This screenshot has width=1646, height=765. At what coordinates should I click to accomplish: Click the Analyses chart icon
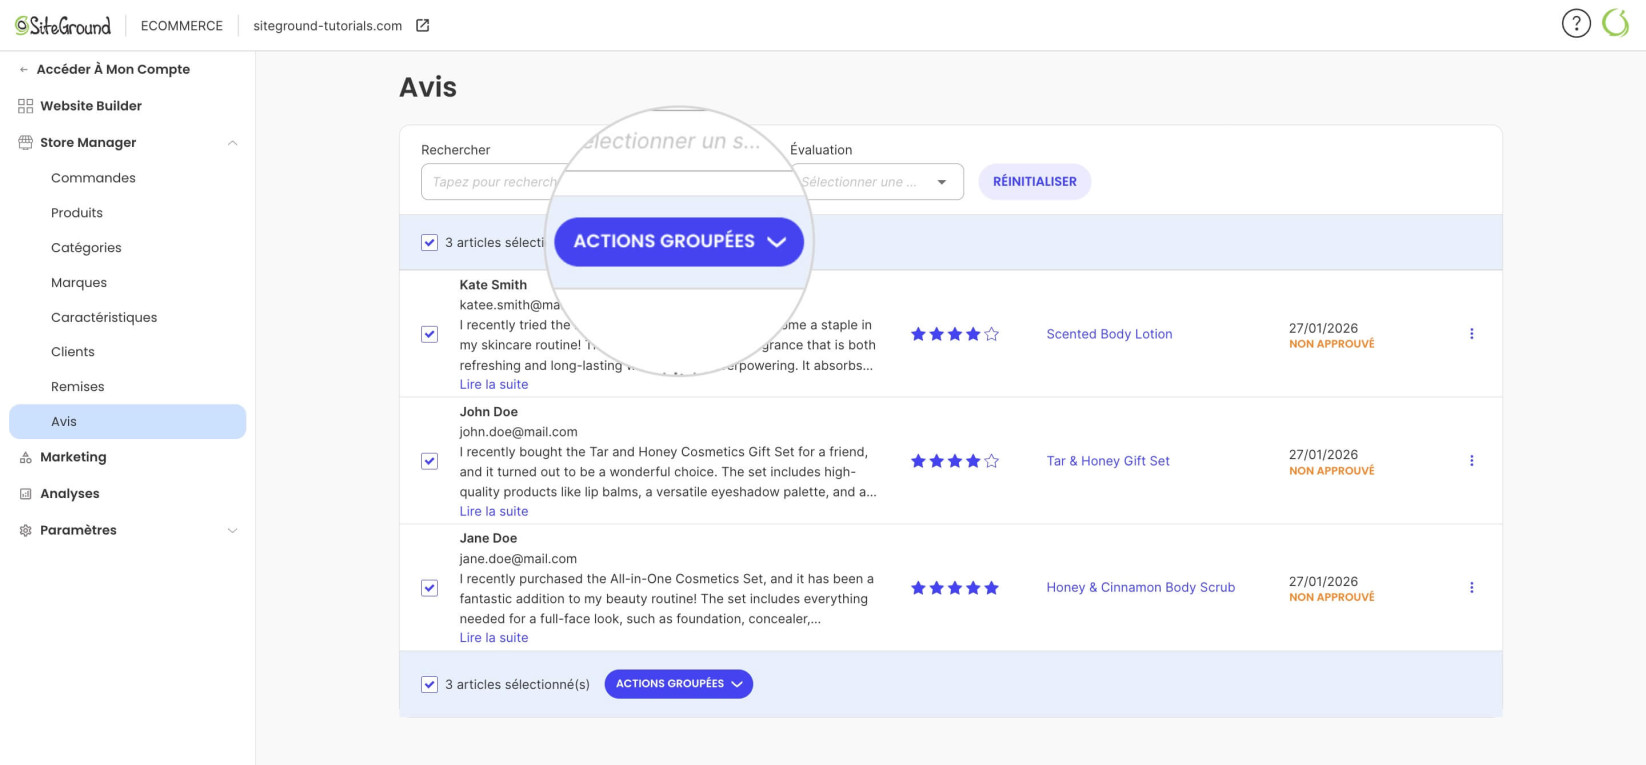pyautogui.click(x=26, y=494)
